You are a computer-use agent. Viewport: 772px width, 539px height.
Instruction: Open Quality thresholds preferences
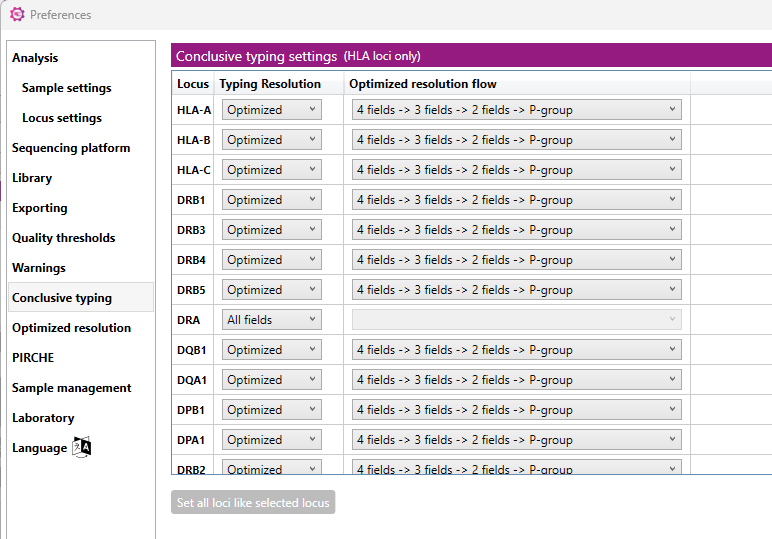coord(64,238)
